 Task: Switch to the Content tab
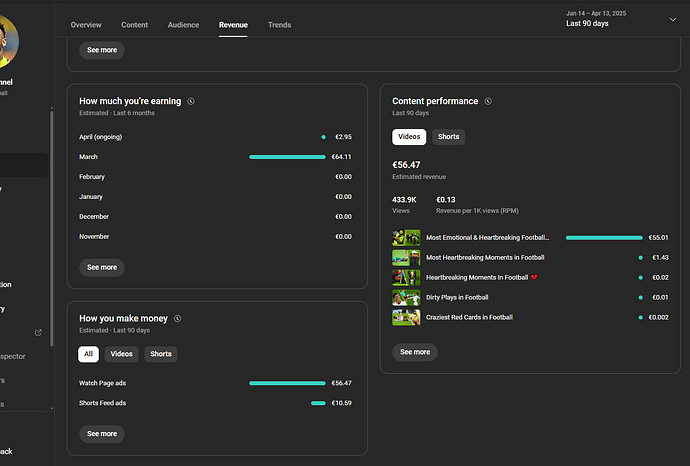135,25
